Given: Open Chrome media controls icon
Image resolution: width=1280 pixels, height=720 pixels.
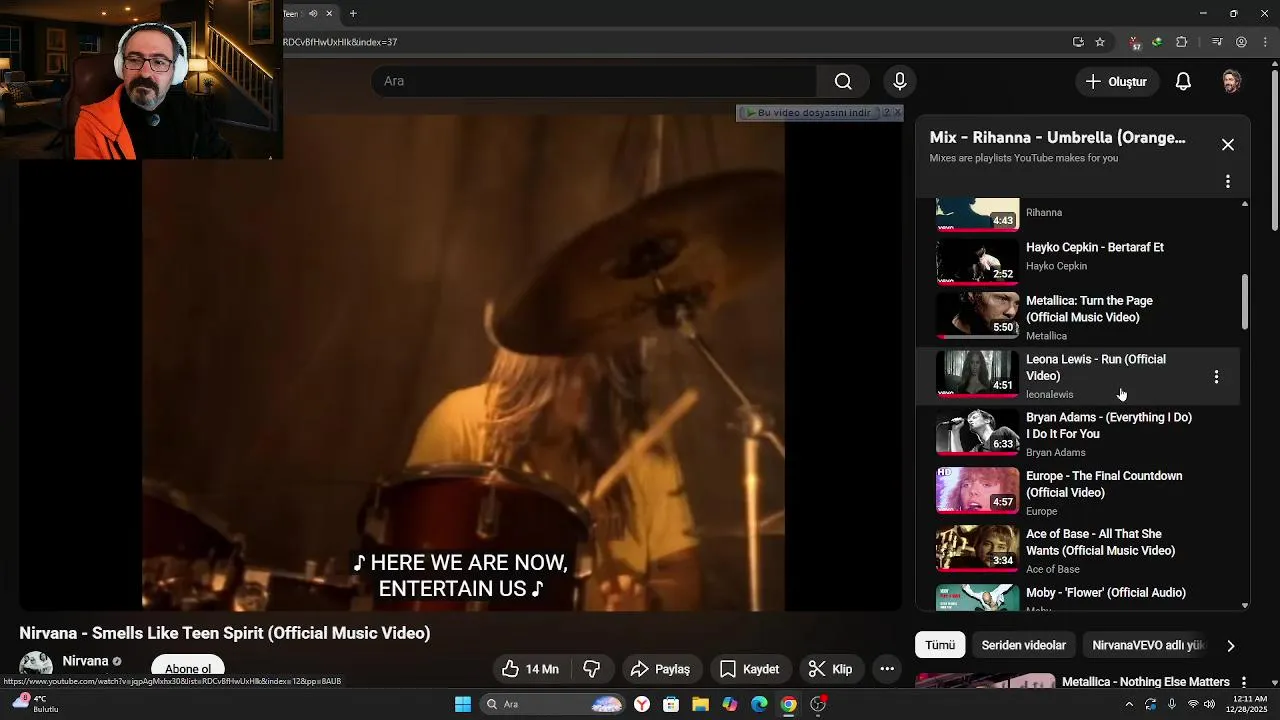Looking at the screenshot, I should [x=1217, y=42].
